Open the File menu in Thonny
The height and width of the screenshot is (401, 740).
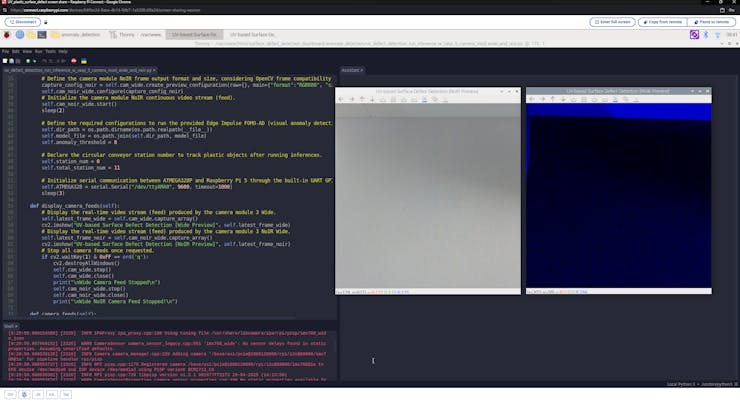[x=5, y=51]
